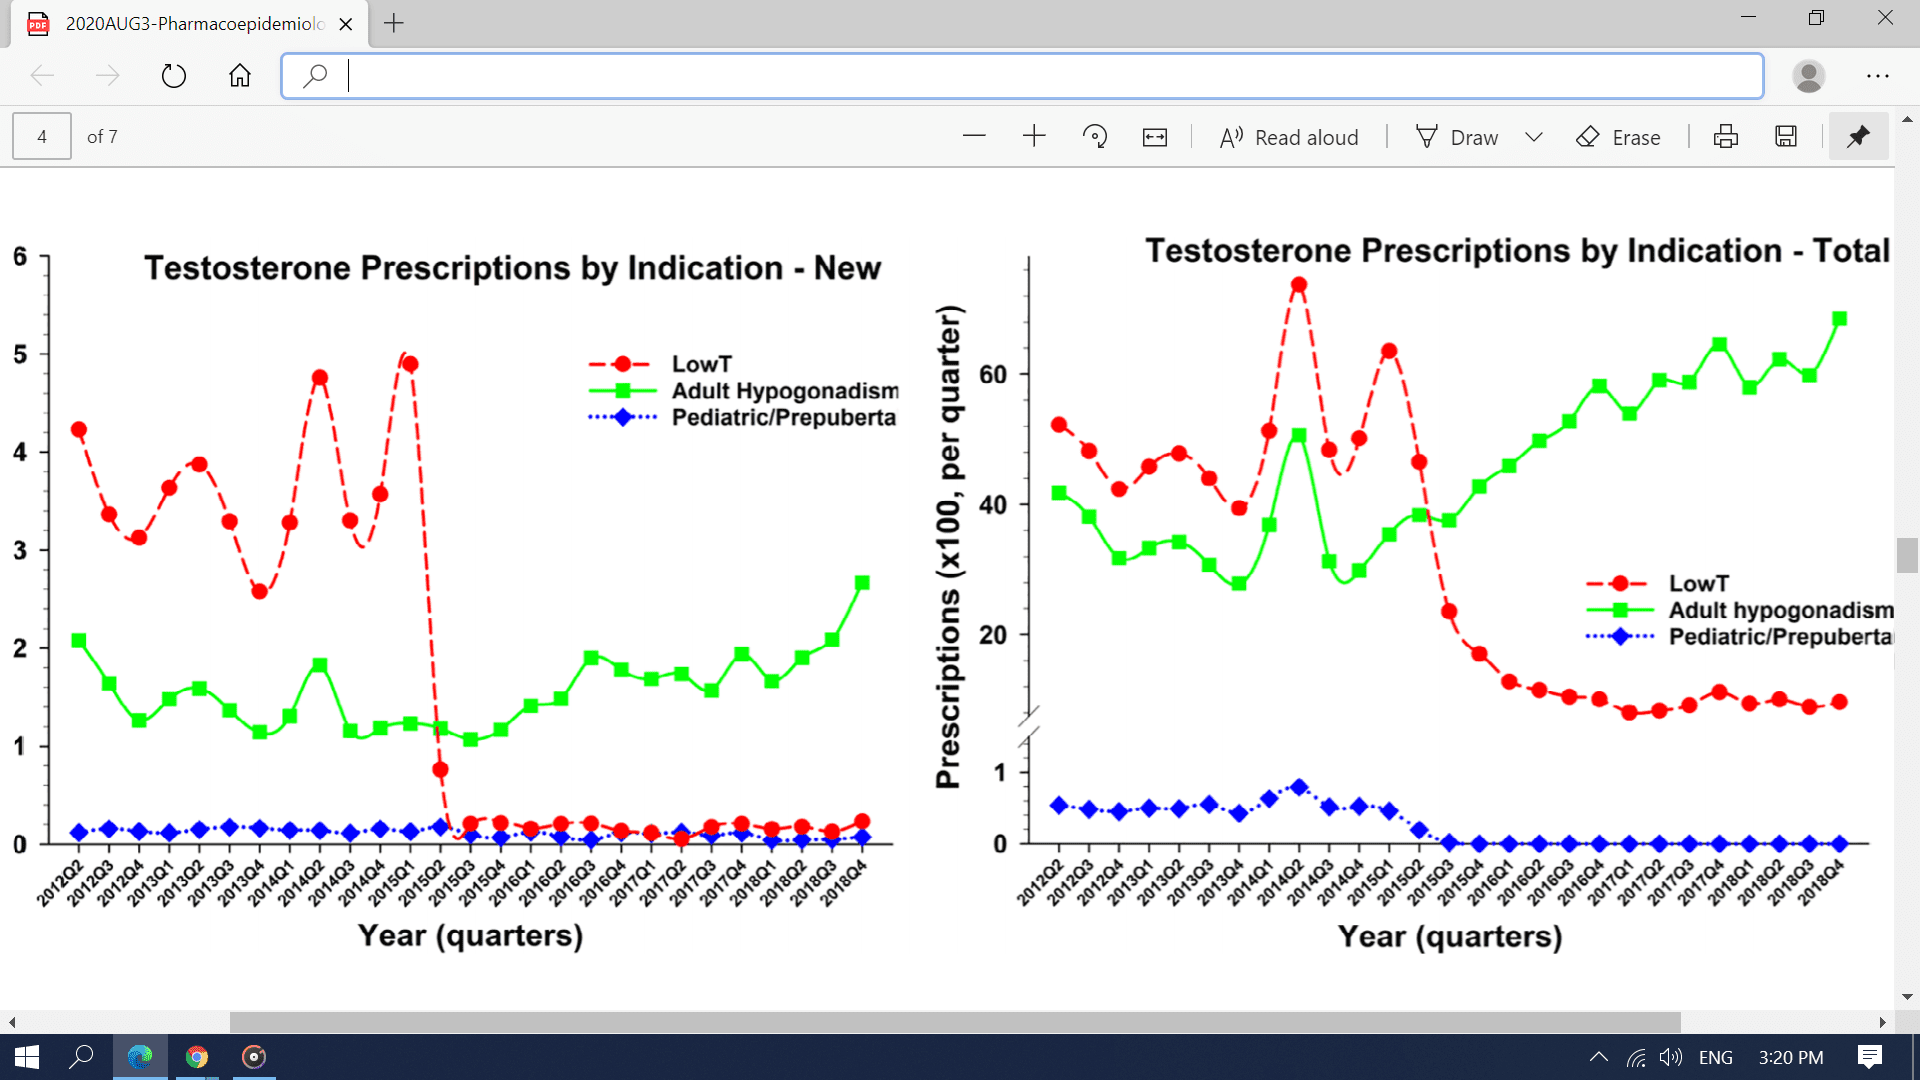
Task: Open the user profile icon
Action: [x=1808, y=76]
